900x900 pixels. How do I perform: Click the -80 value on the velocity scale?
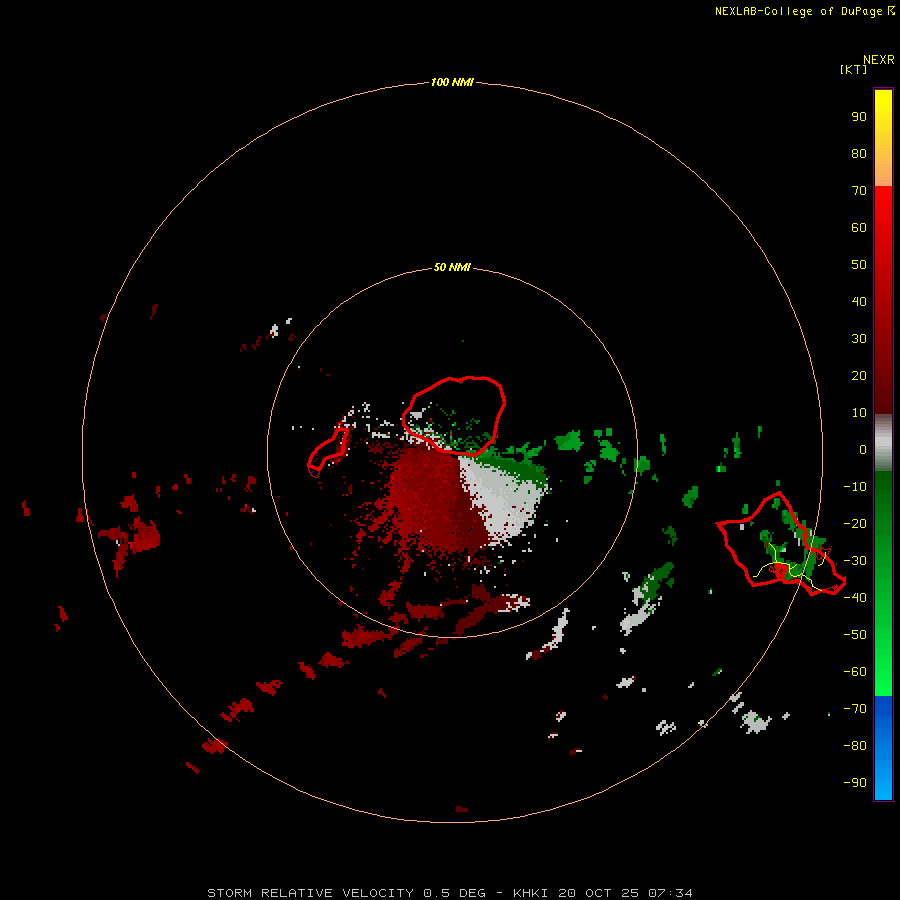coord(855,746)
